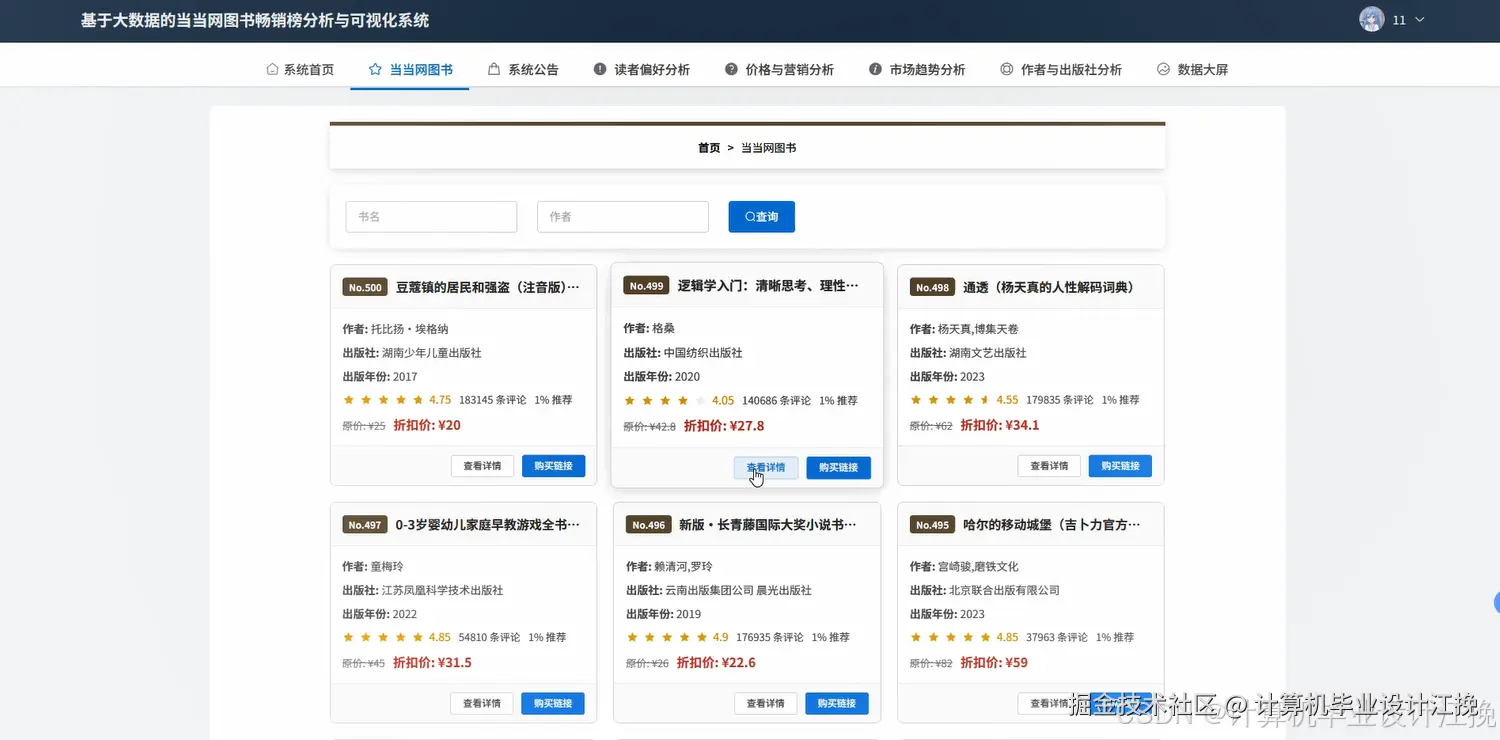Click the bag icon beside 系统公告
Viewport: 1500px width, 740px height.
click(x=494, y=70)
